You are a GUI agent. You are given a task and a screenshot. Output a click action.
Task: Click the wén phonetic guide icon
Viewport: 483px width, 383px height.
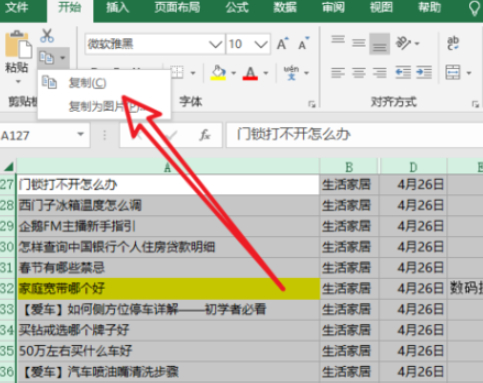tap(291, 73)
